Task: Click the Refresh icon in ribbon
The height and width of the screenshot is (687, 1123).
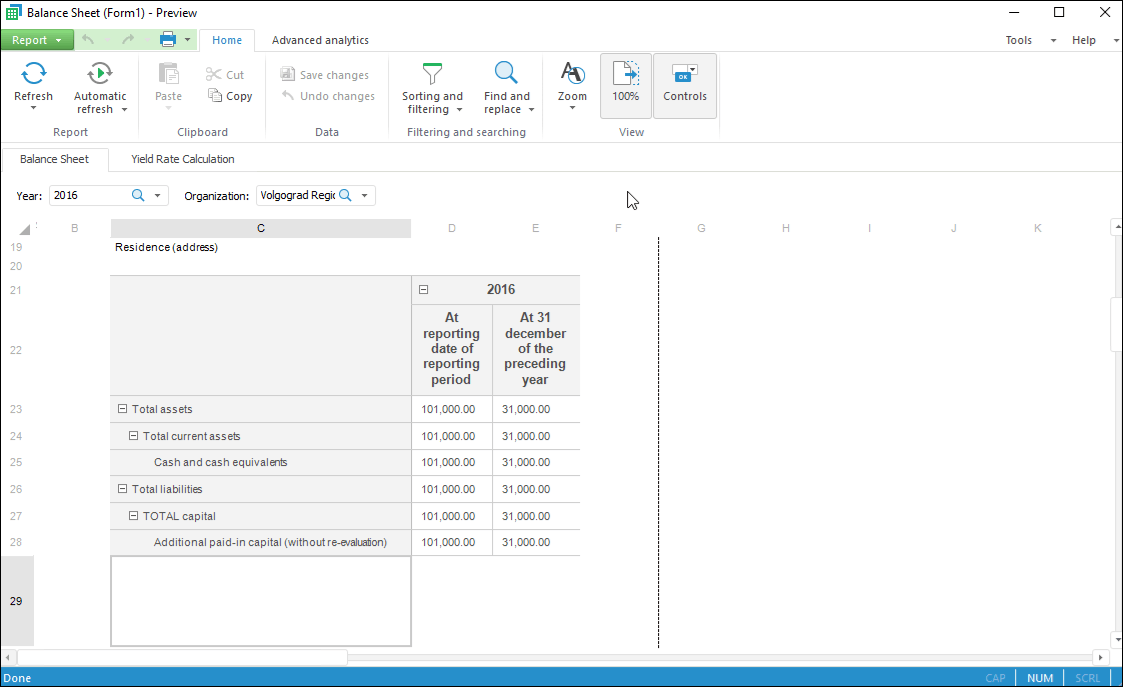Action: (x=33, y=73)
